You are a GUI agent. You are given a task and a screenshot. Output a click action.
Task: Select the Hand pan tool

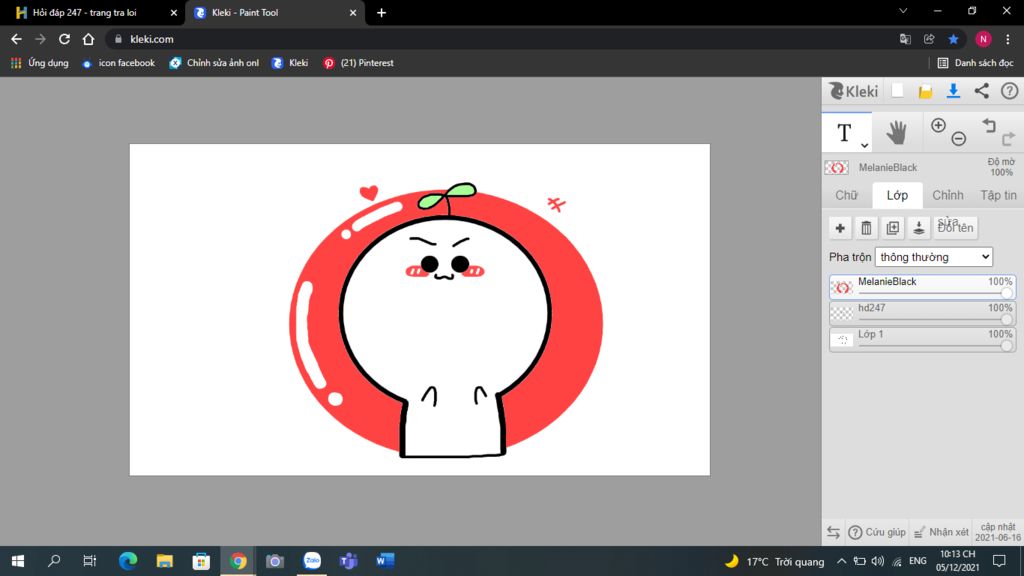click(897, 133)
